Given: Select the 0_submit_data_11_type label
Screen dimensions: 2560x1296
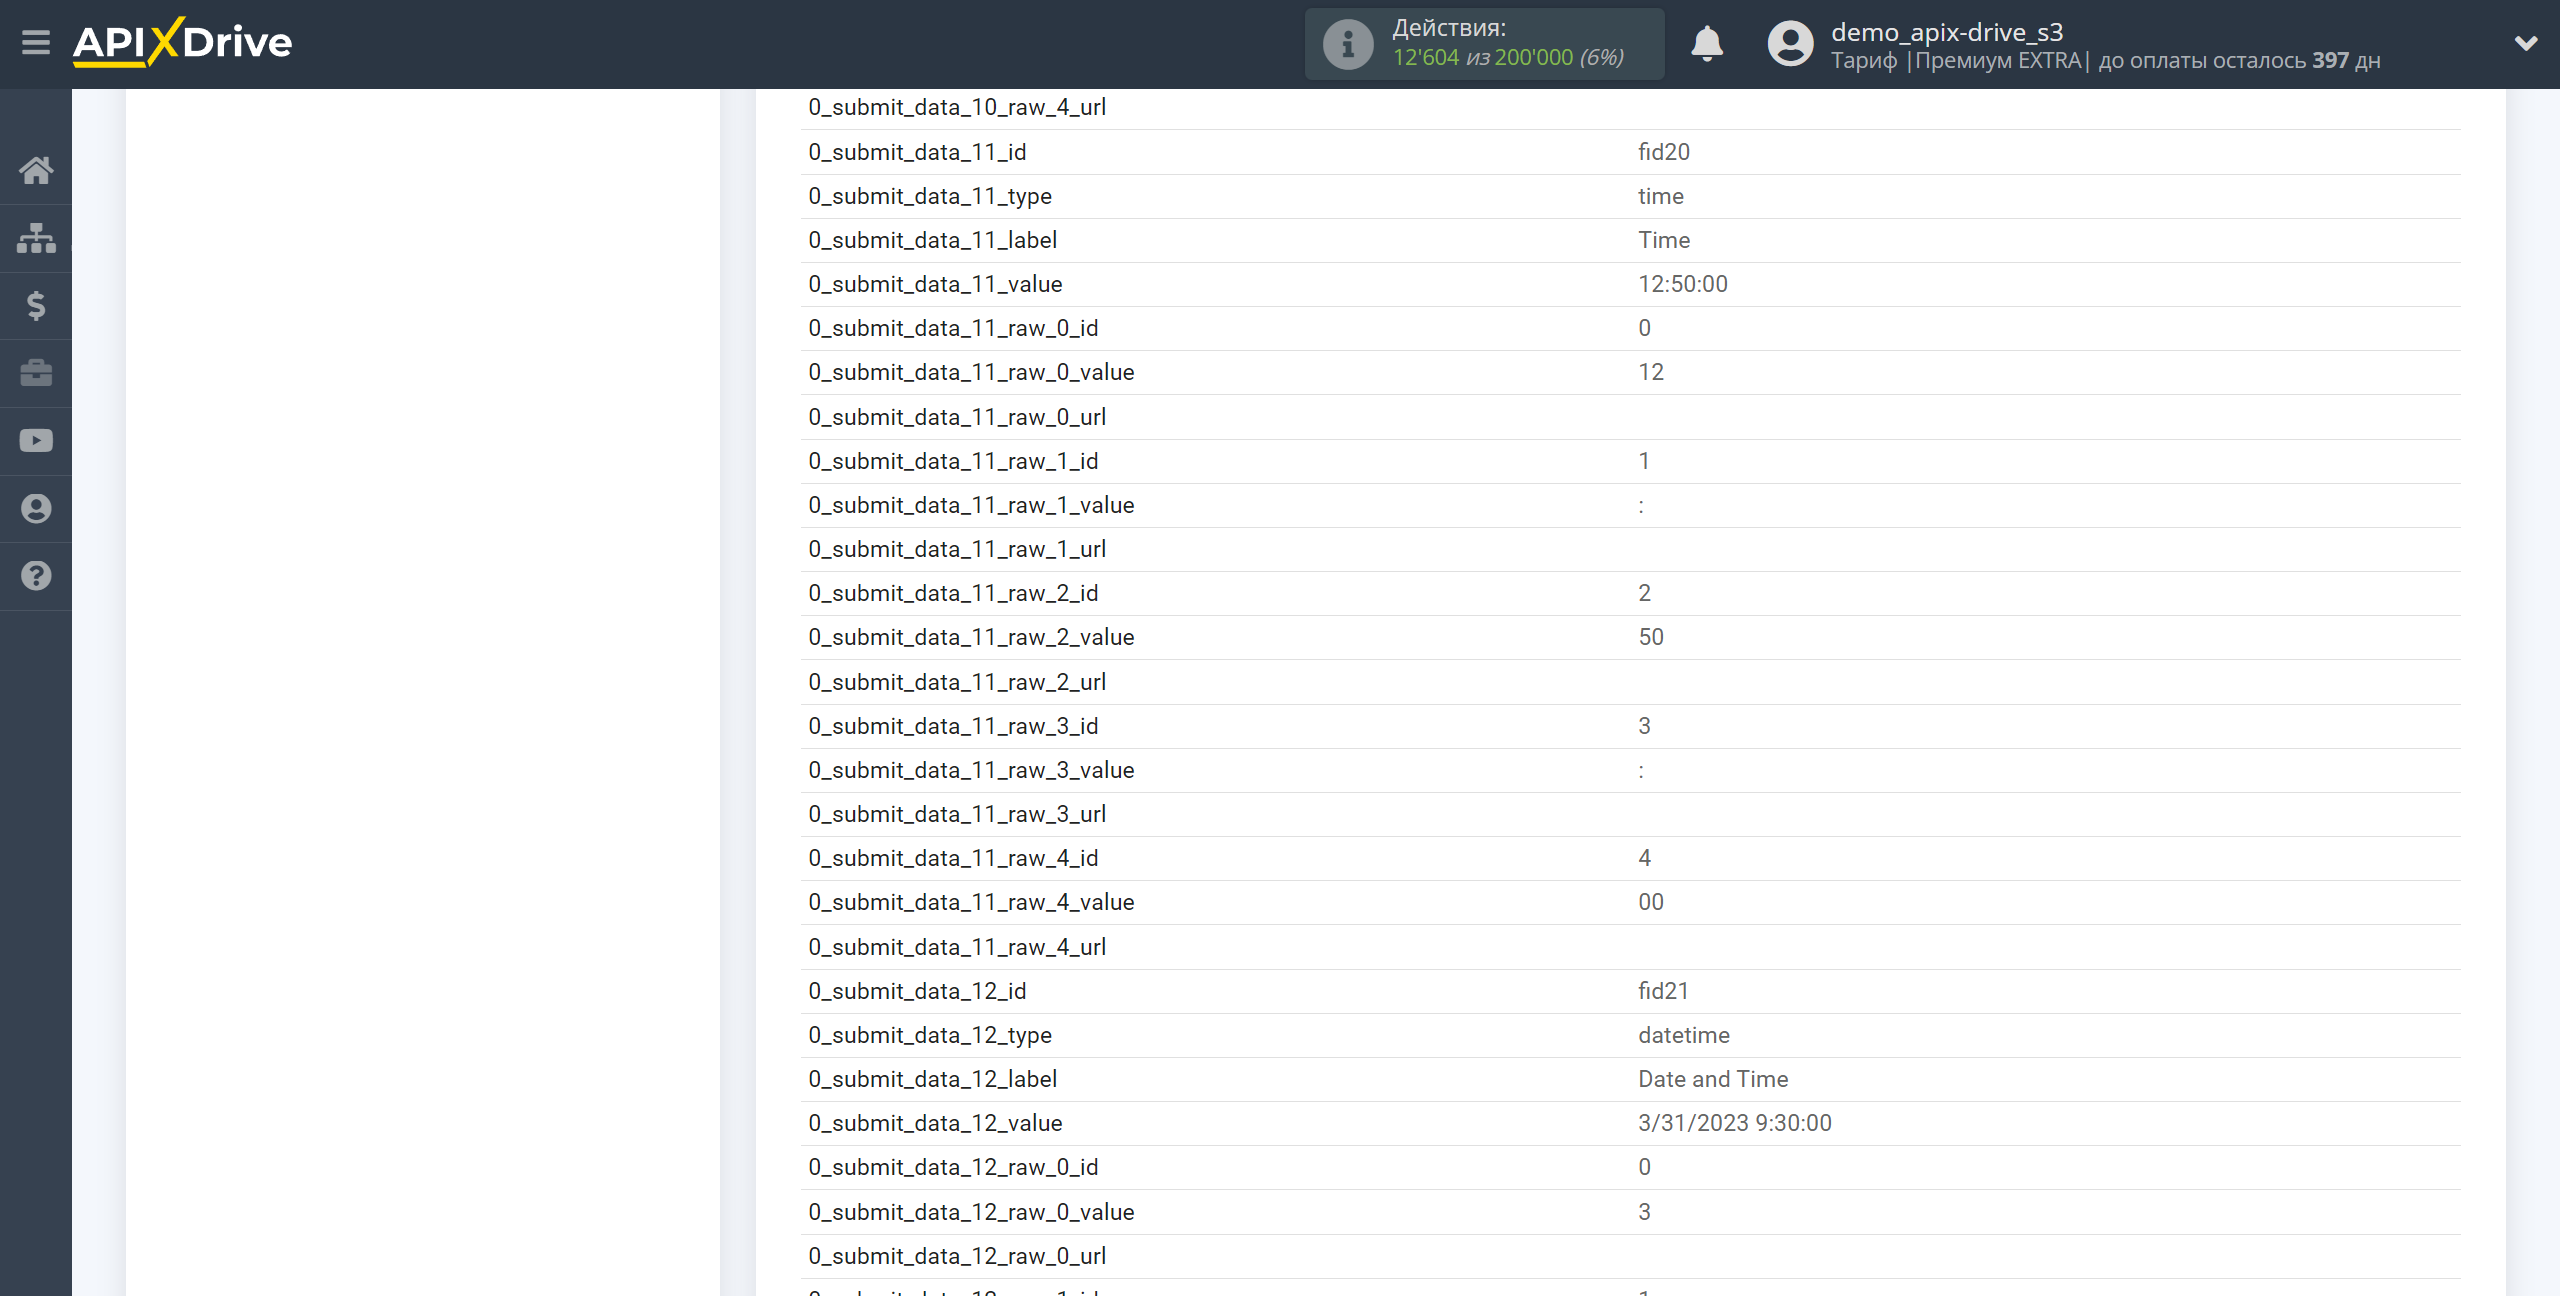Looking at the screenshot, I should 930,196.
